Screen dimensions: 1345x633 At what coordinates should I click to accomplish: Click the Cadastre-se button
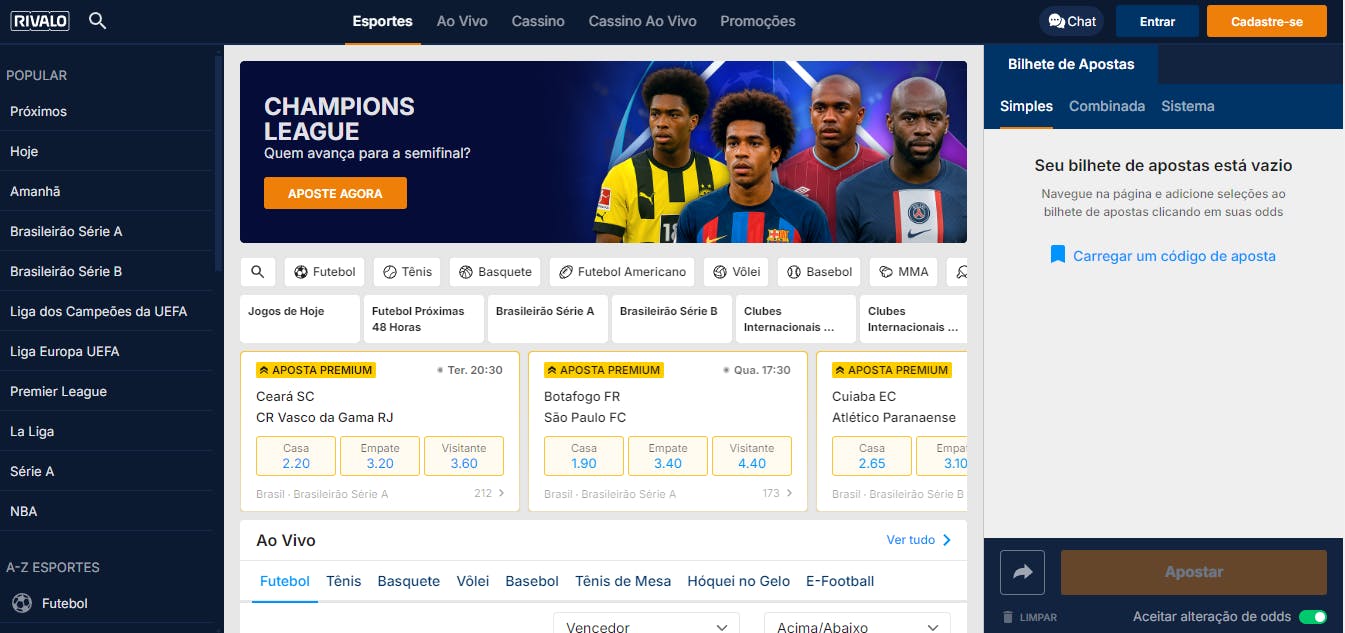(1266, 21)
